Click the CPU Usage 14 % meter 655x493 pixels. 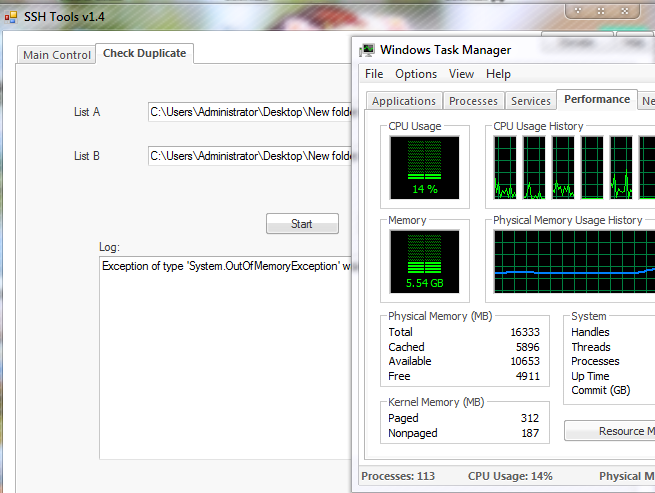tap(424, 168)
